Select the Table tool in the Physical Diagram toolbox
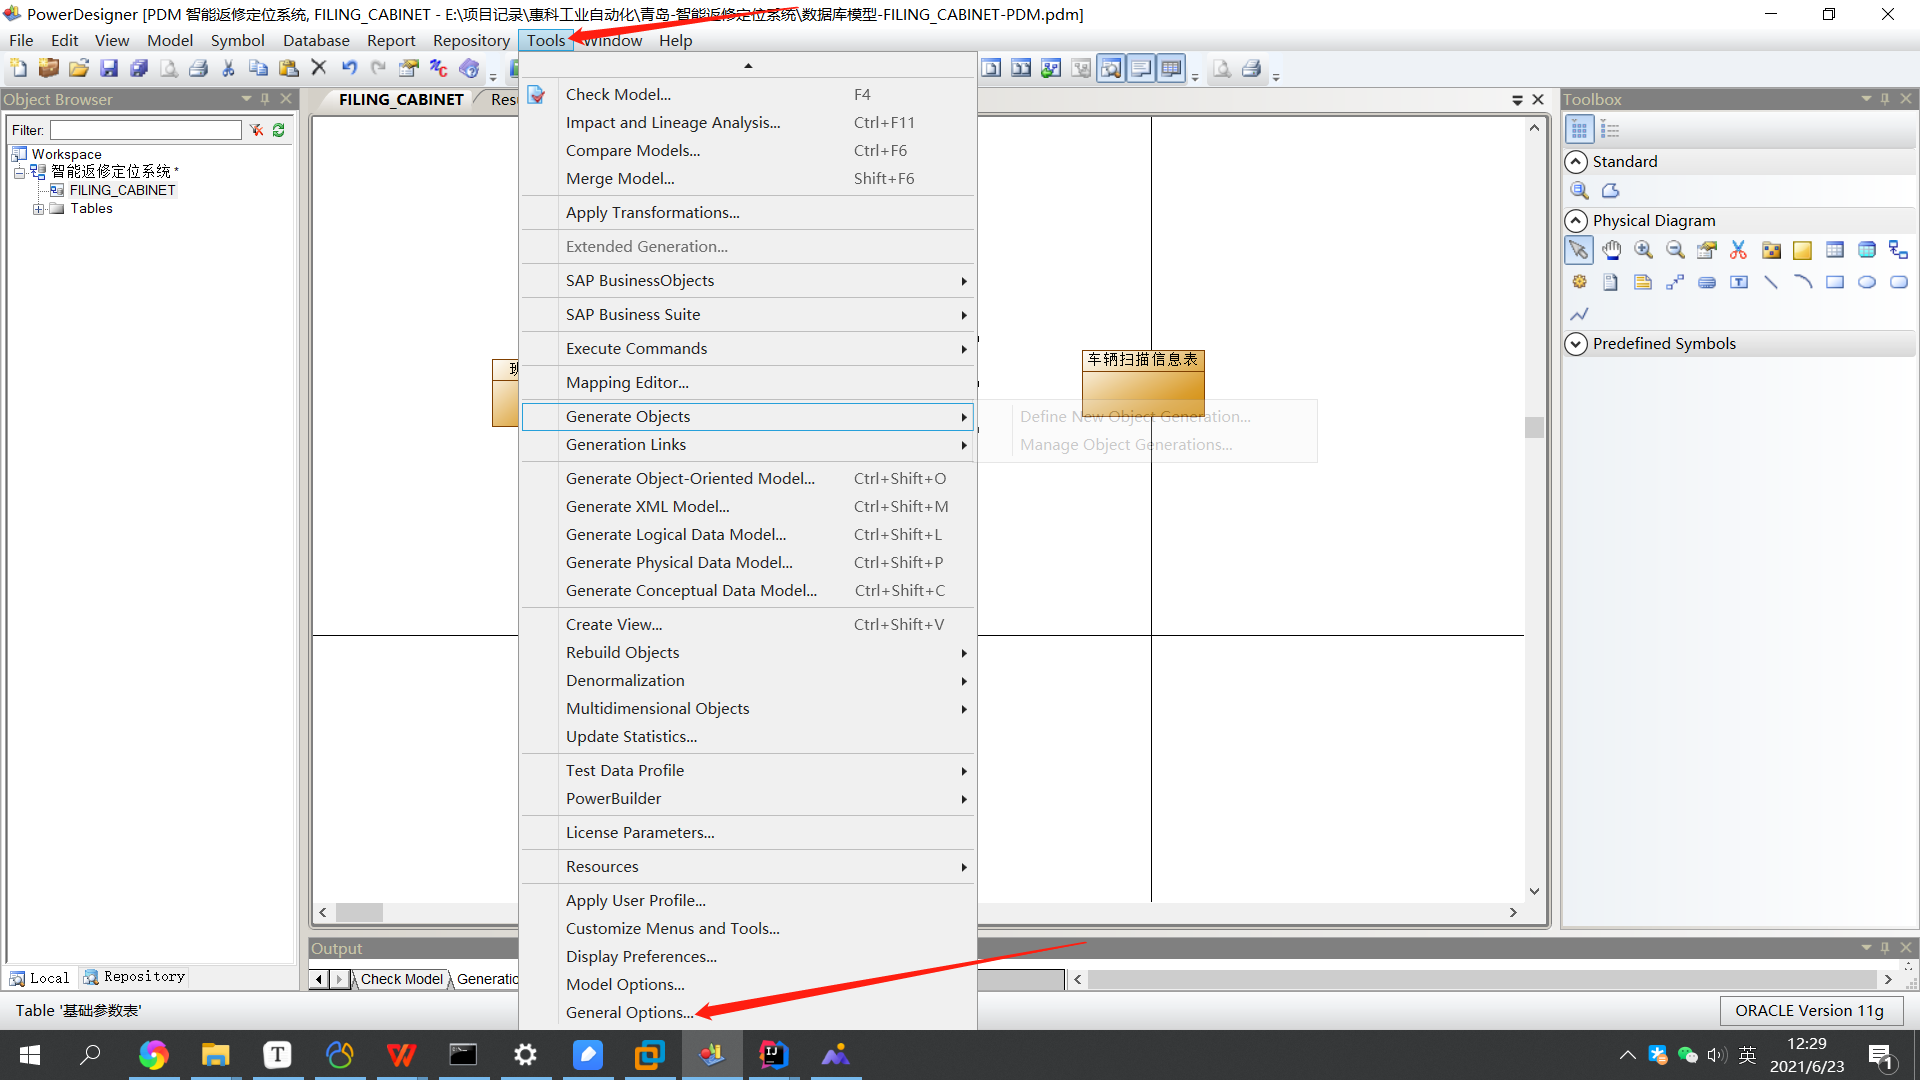This screenshot has width=1920, height=1080. 1835,250
